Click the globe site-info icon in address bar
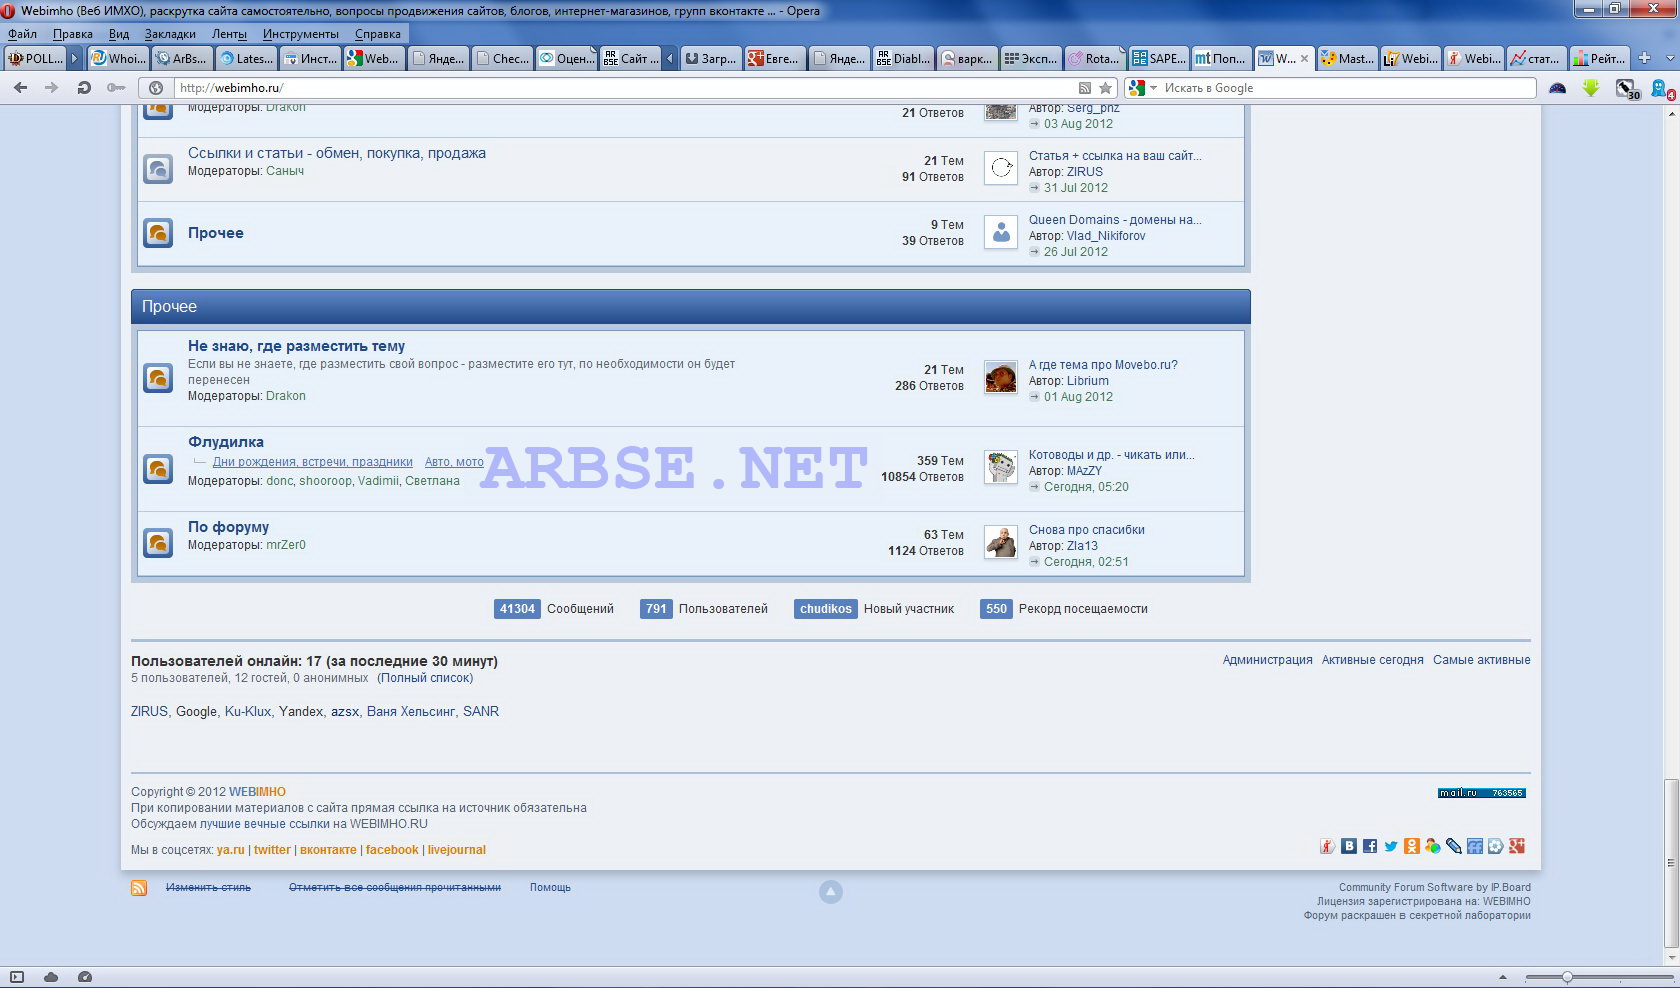 click(x=156, y=88)
